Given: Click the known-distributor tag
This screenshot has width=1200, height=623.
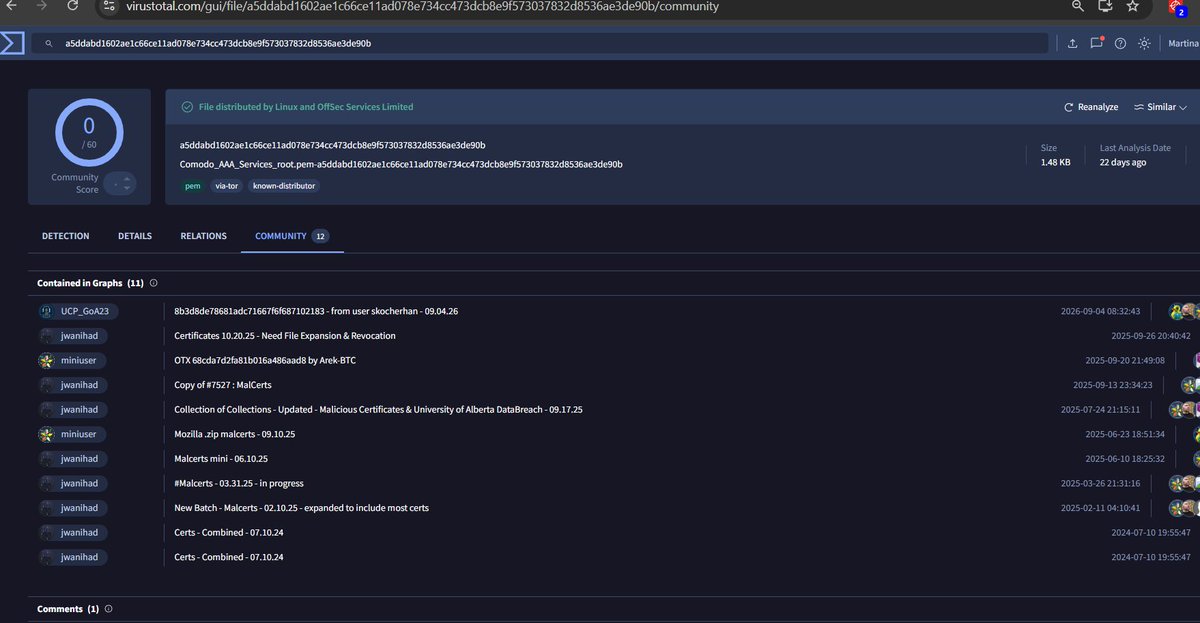Looking at the screenshot, I should (285, 186).
